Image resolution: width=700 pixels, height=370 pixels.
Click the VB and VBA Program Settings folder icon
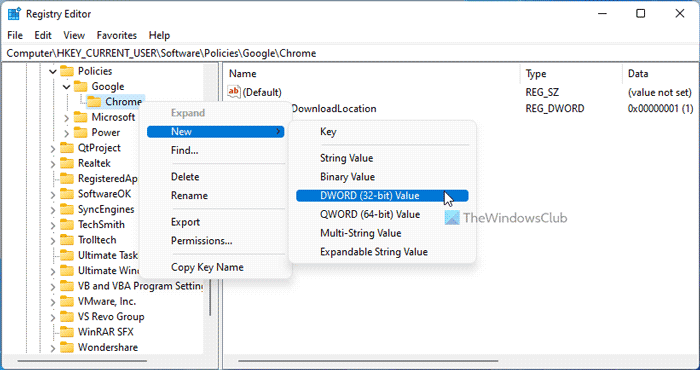(x=67, y=286)
